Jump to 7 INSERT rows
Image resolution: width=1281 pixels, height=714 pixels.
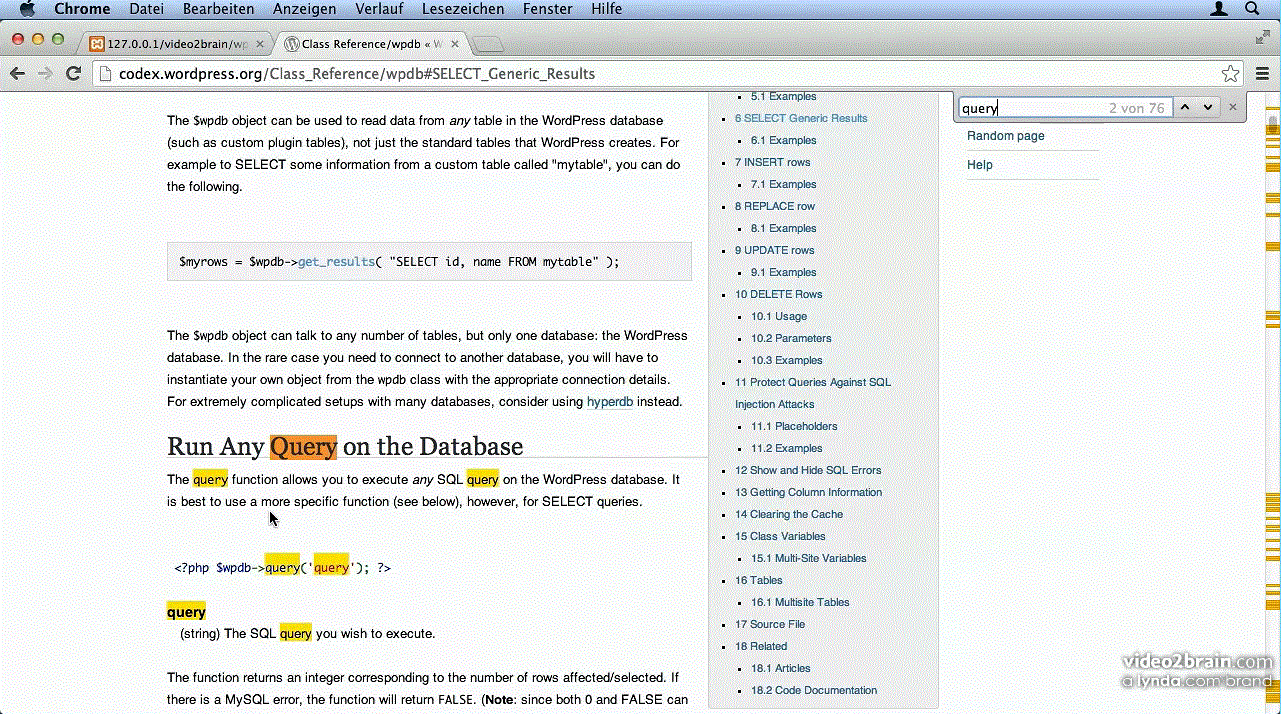(x=772, y=162)
